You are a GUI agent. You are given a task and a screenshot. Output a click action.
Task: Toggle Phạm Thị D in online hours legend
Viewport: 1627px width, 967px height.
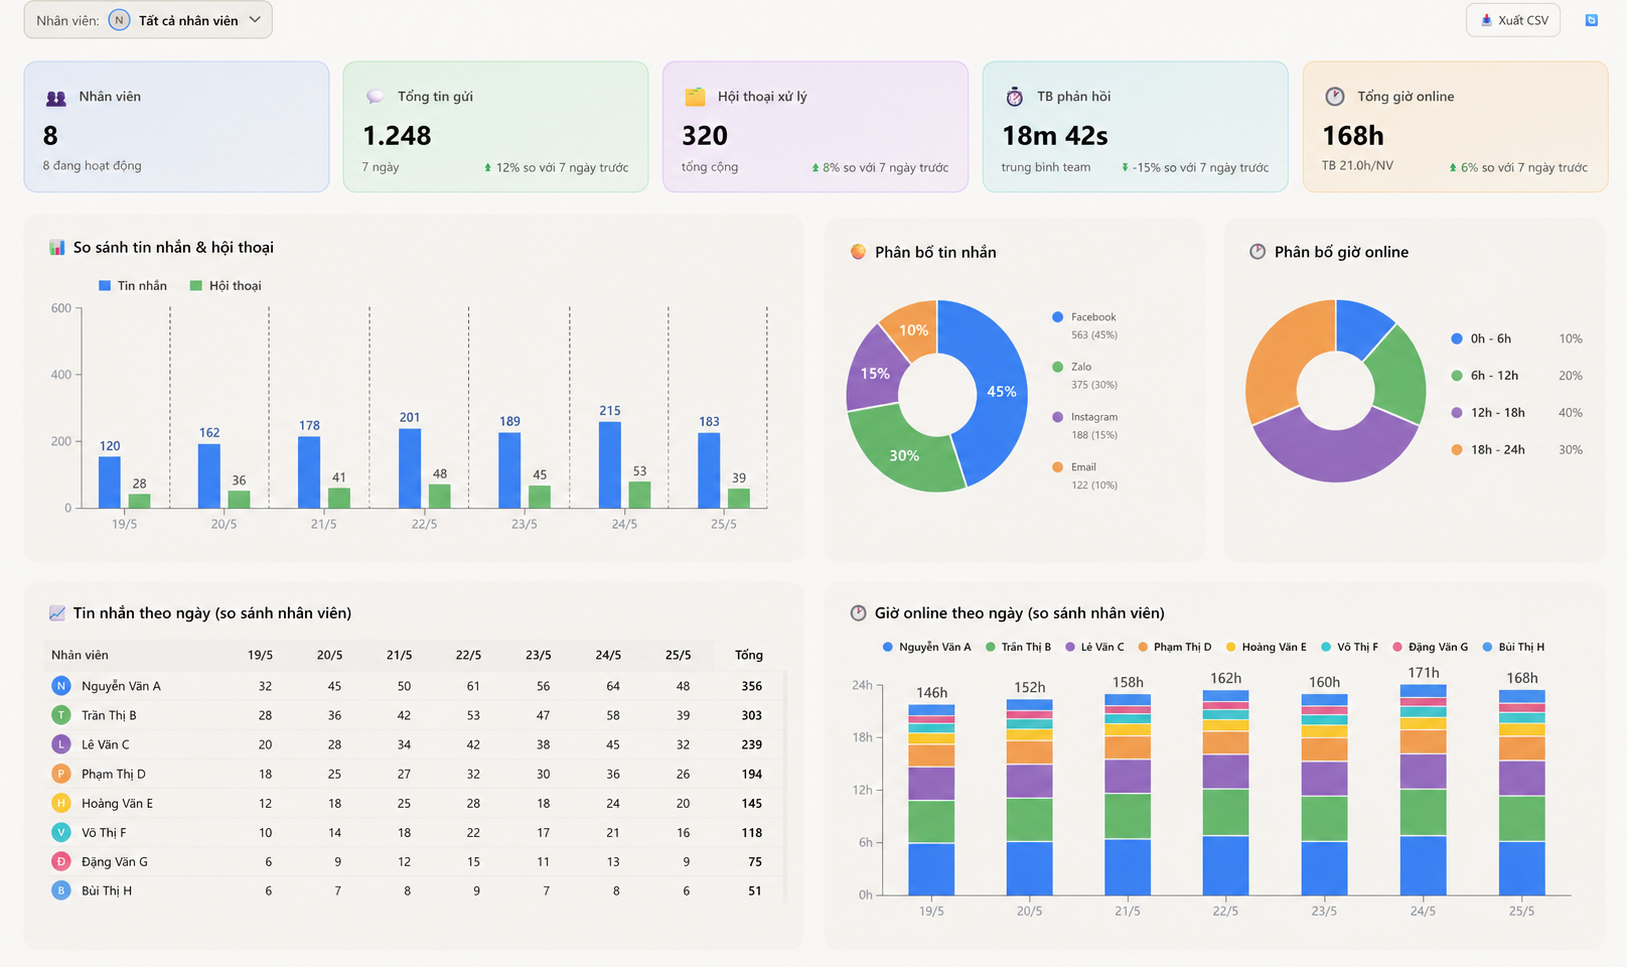pos(1175,647)
